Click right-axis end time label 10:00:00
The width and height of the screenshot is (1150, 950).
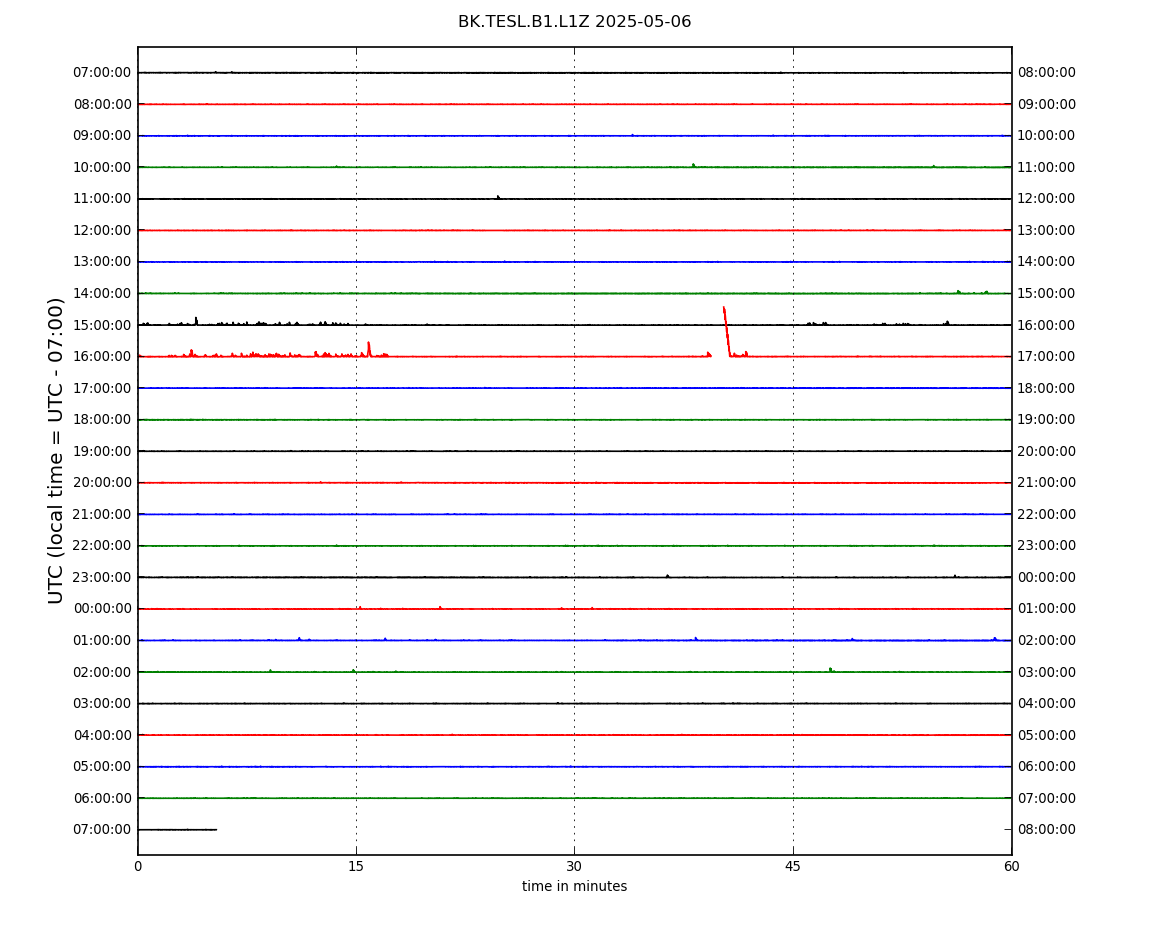click(1047, 136)
